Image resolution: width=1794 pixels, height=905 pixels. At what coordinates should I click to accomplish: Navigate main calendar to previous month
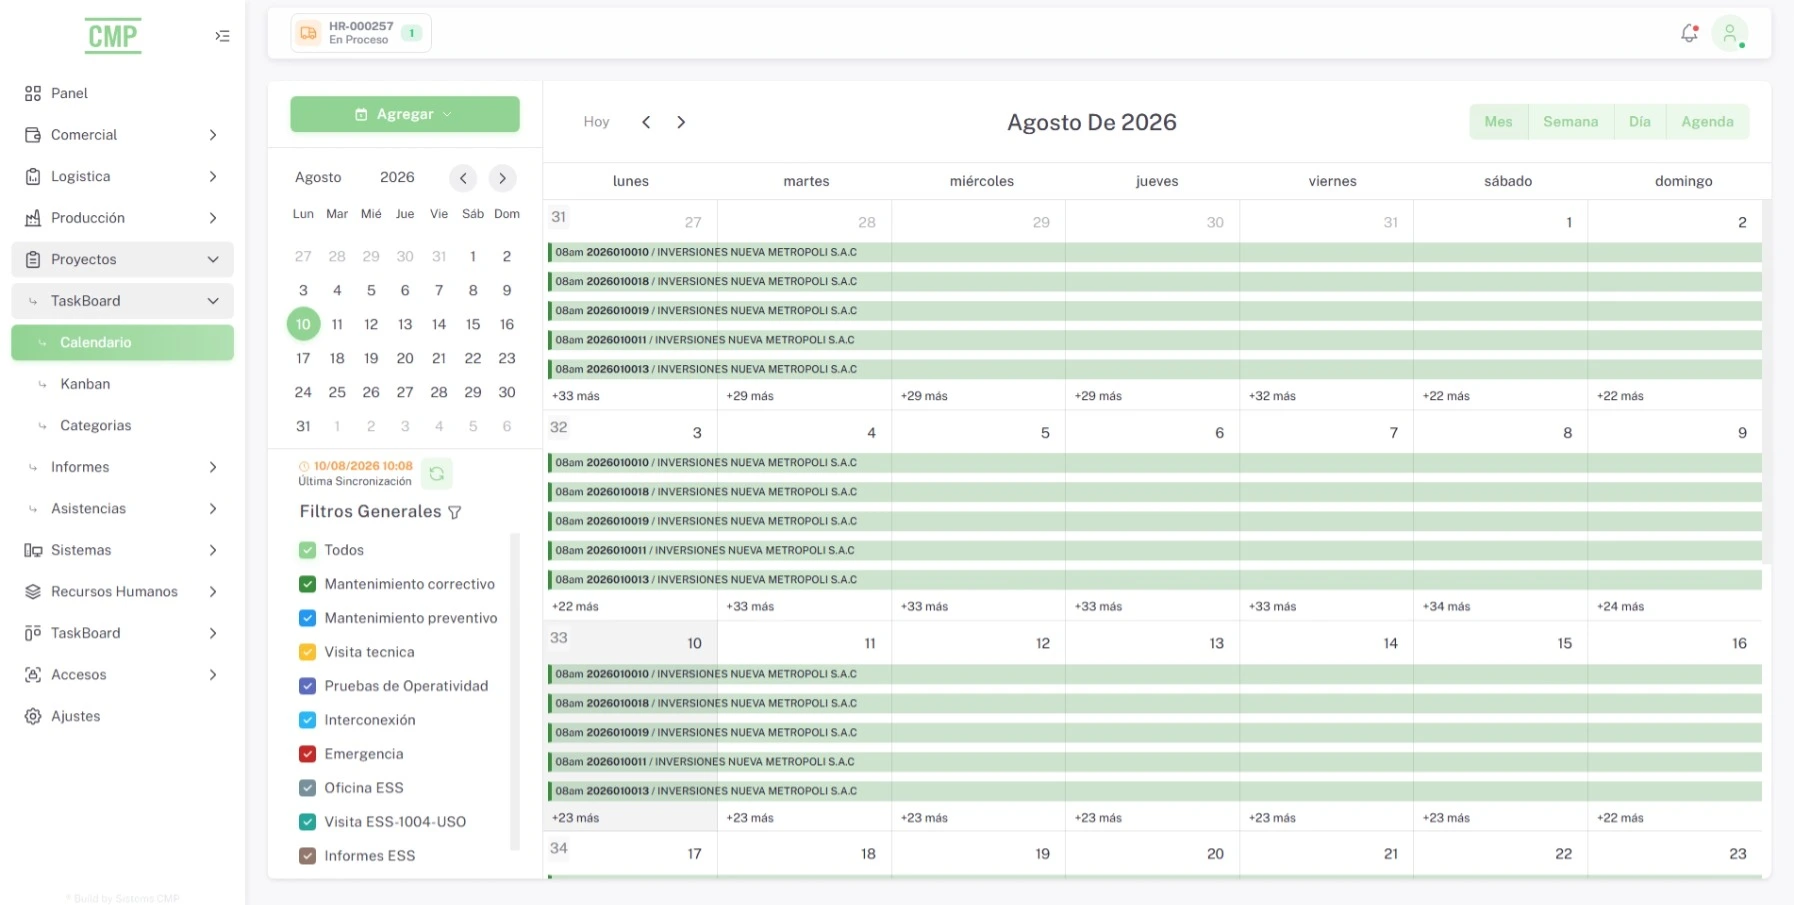coord(646,122)
